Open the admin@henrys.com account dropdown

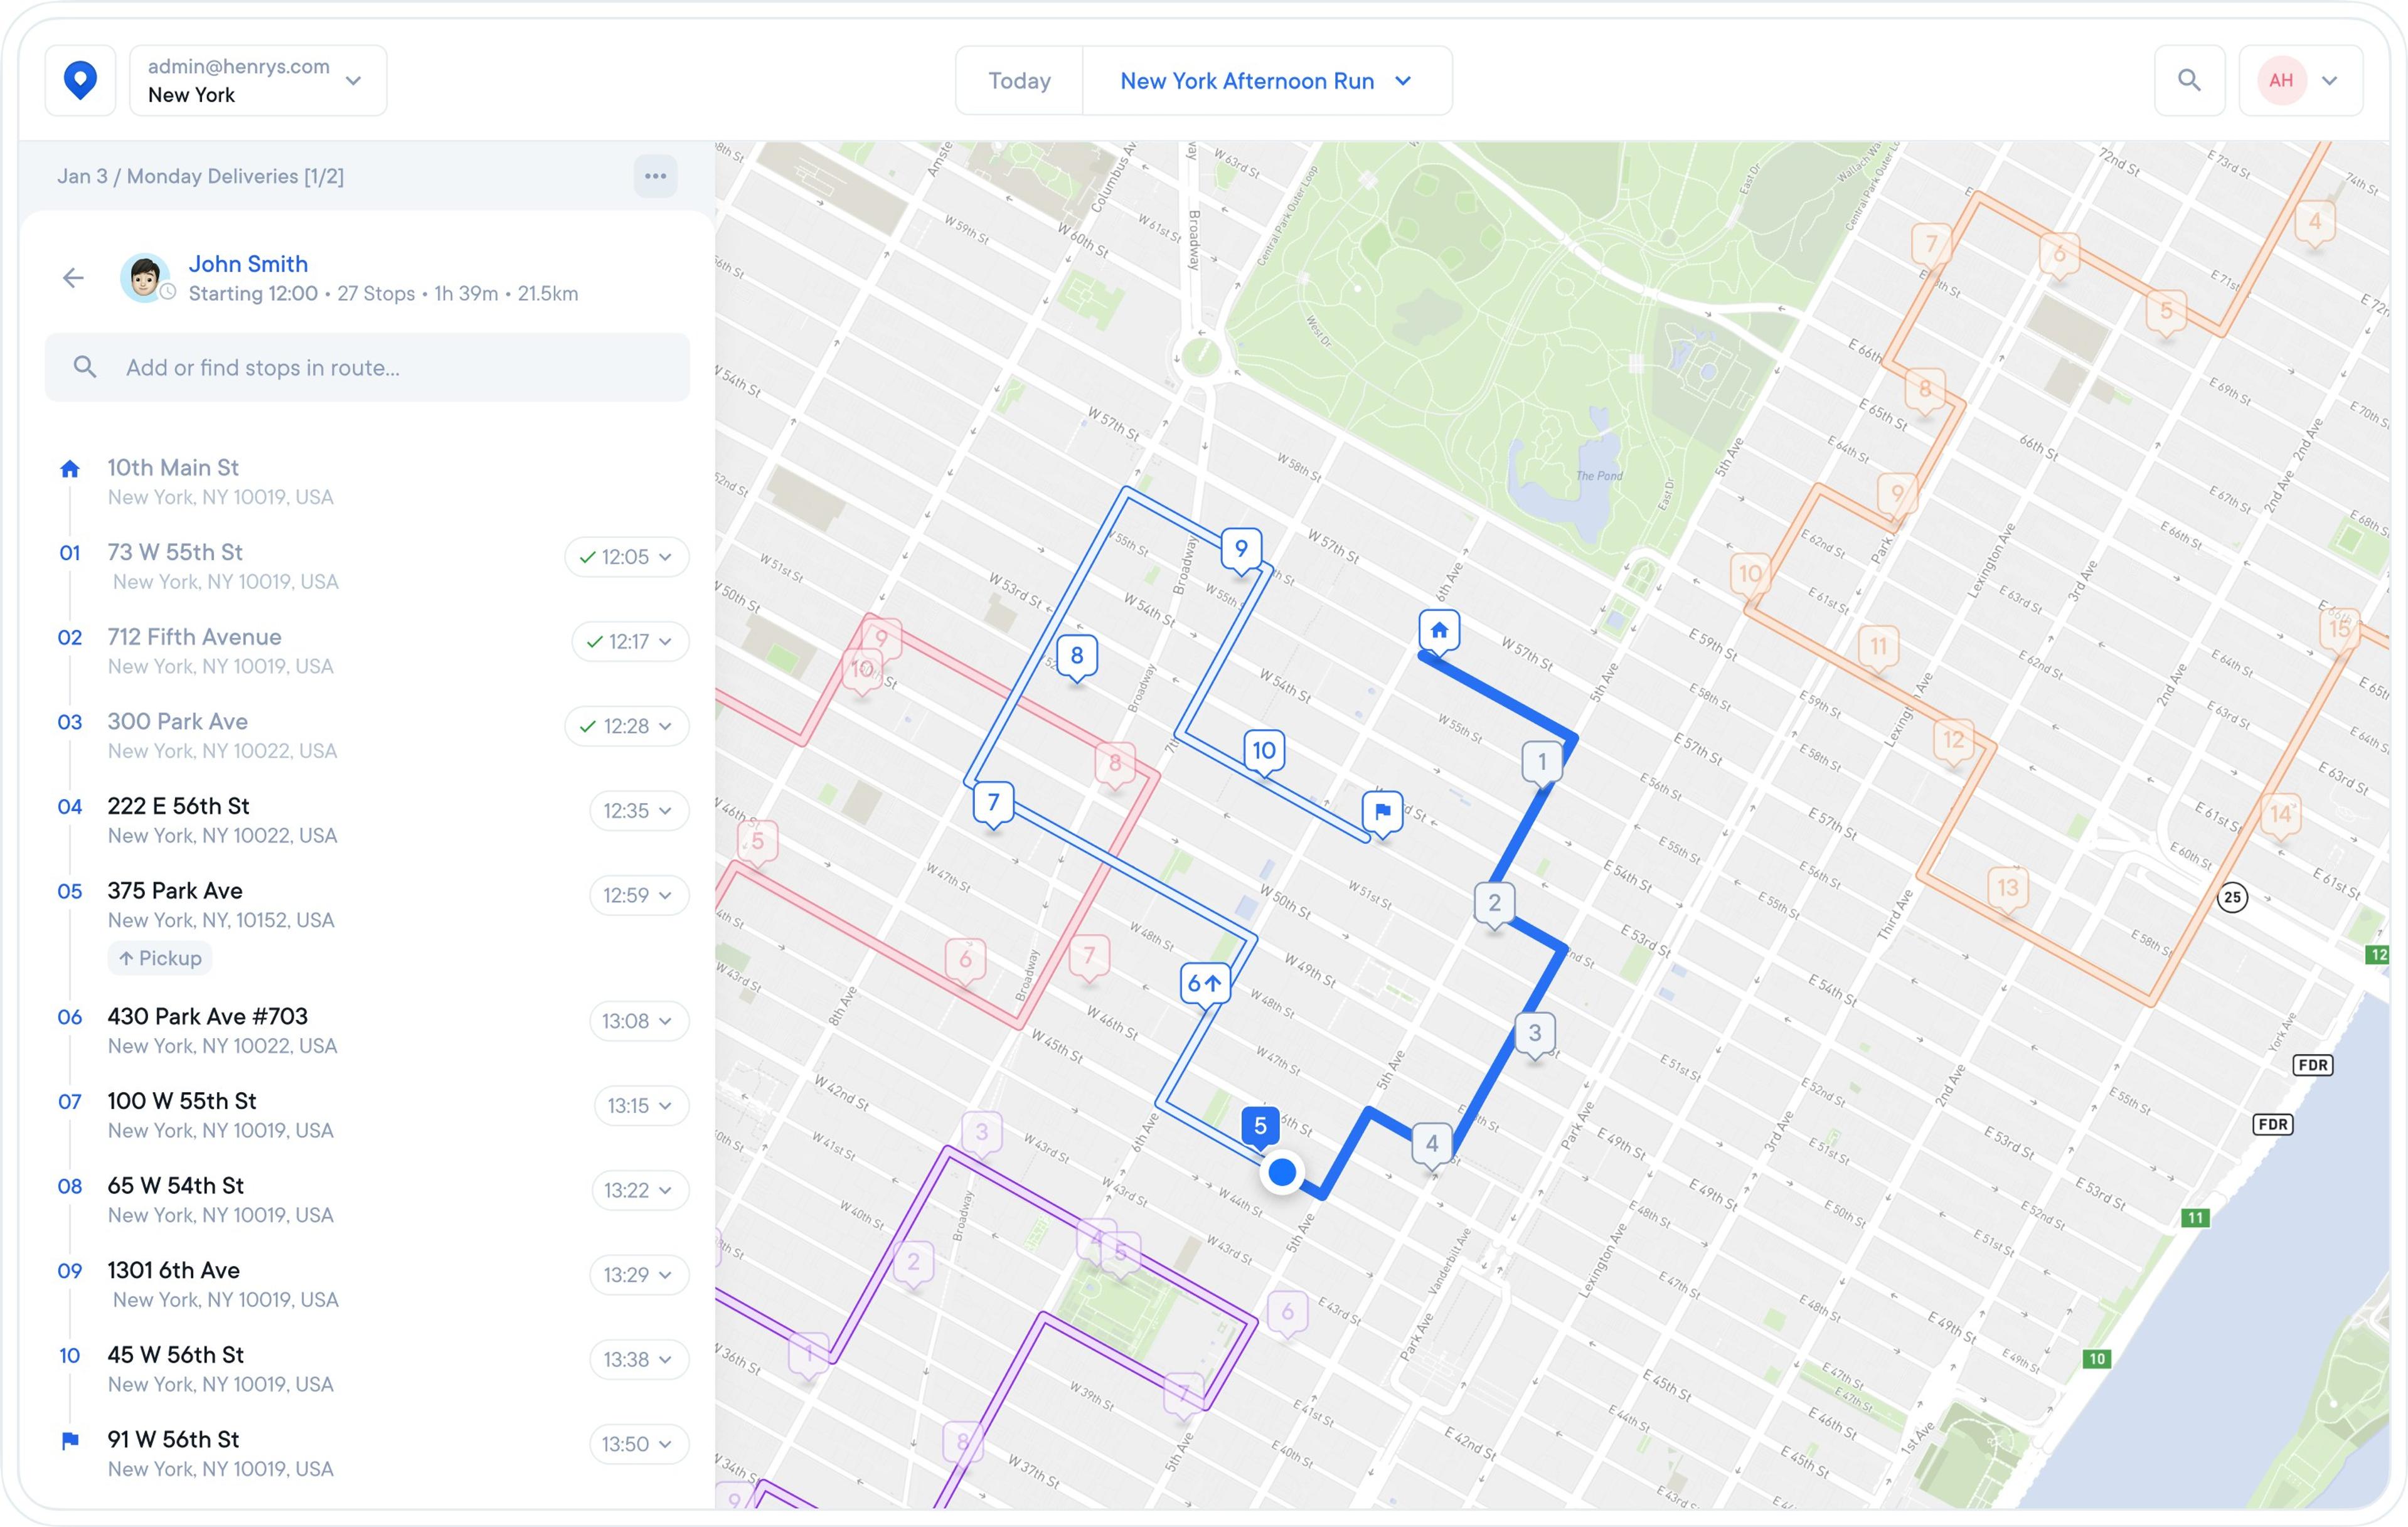coord(258,80)
